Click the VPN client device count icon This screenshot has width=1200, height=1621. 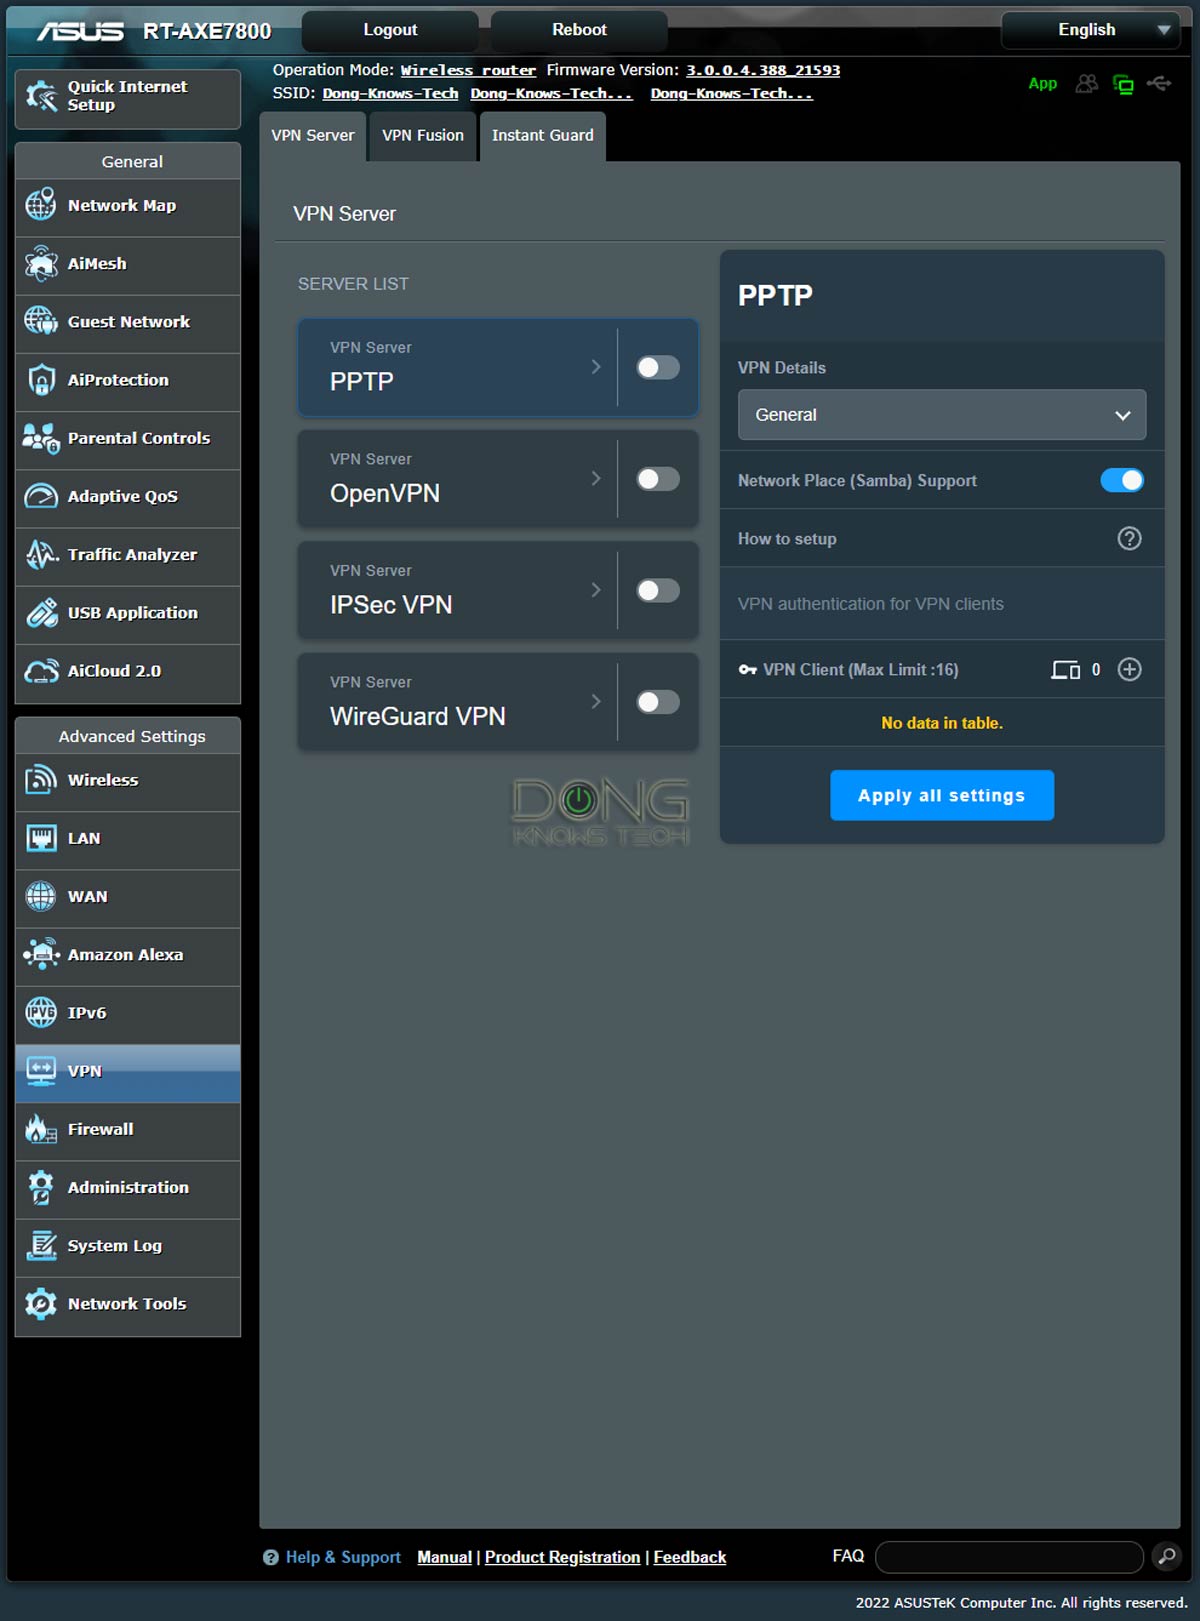[1065, 670]
